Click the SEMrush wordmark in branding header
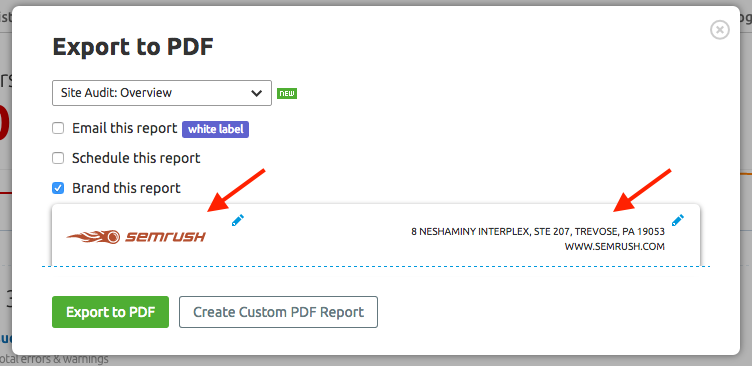 (165, 236)
